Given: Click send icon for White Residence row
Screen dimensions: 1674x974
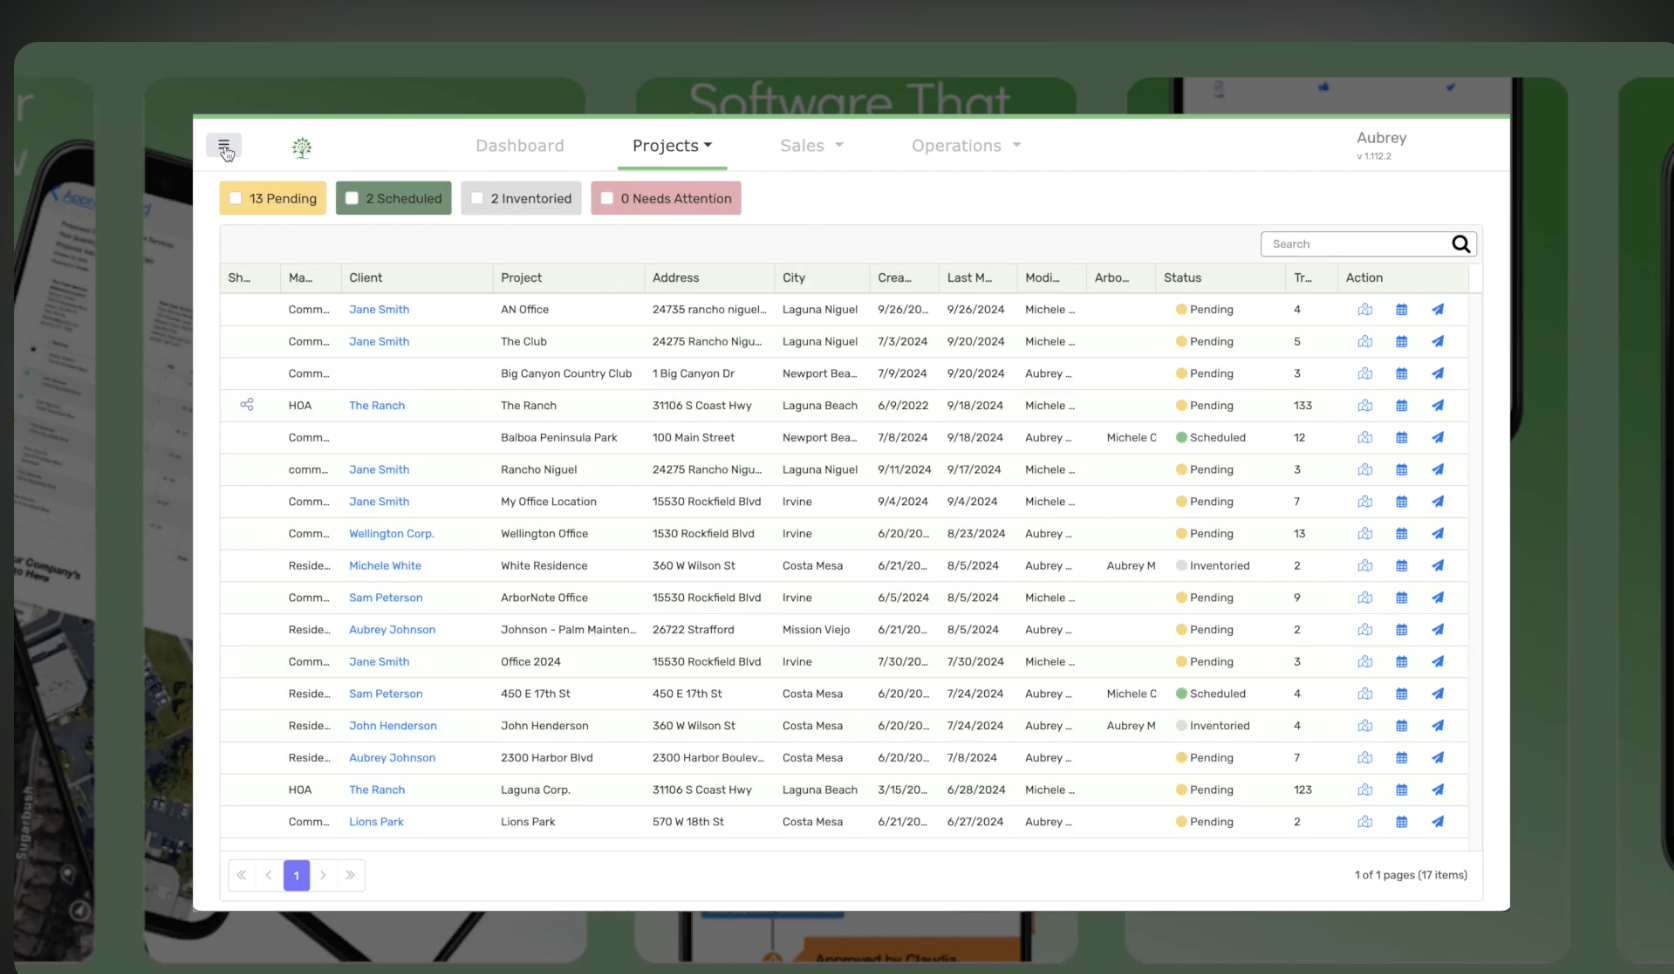Looking at the screenshot, I should 1438,566.
